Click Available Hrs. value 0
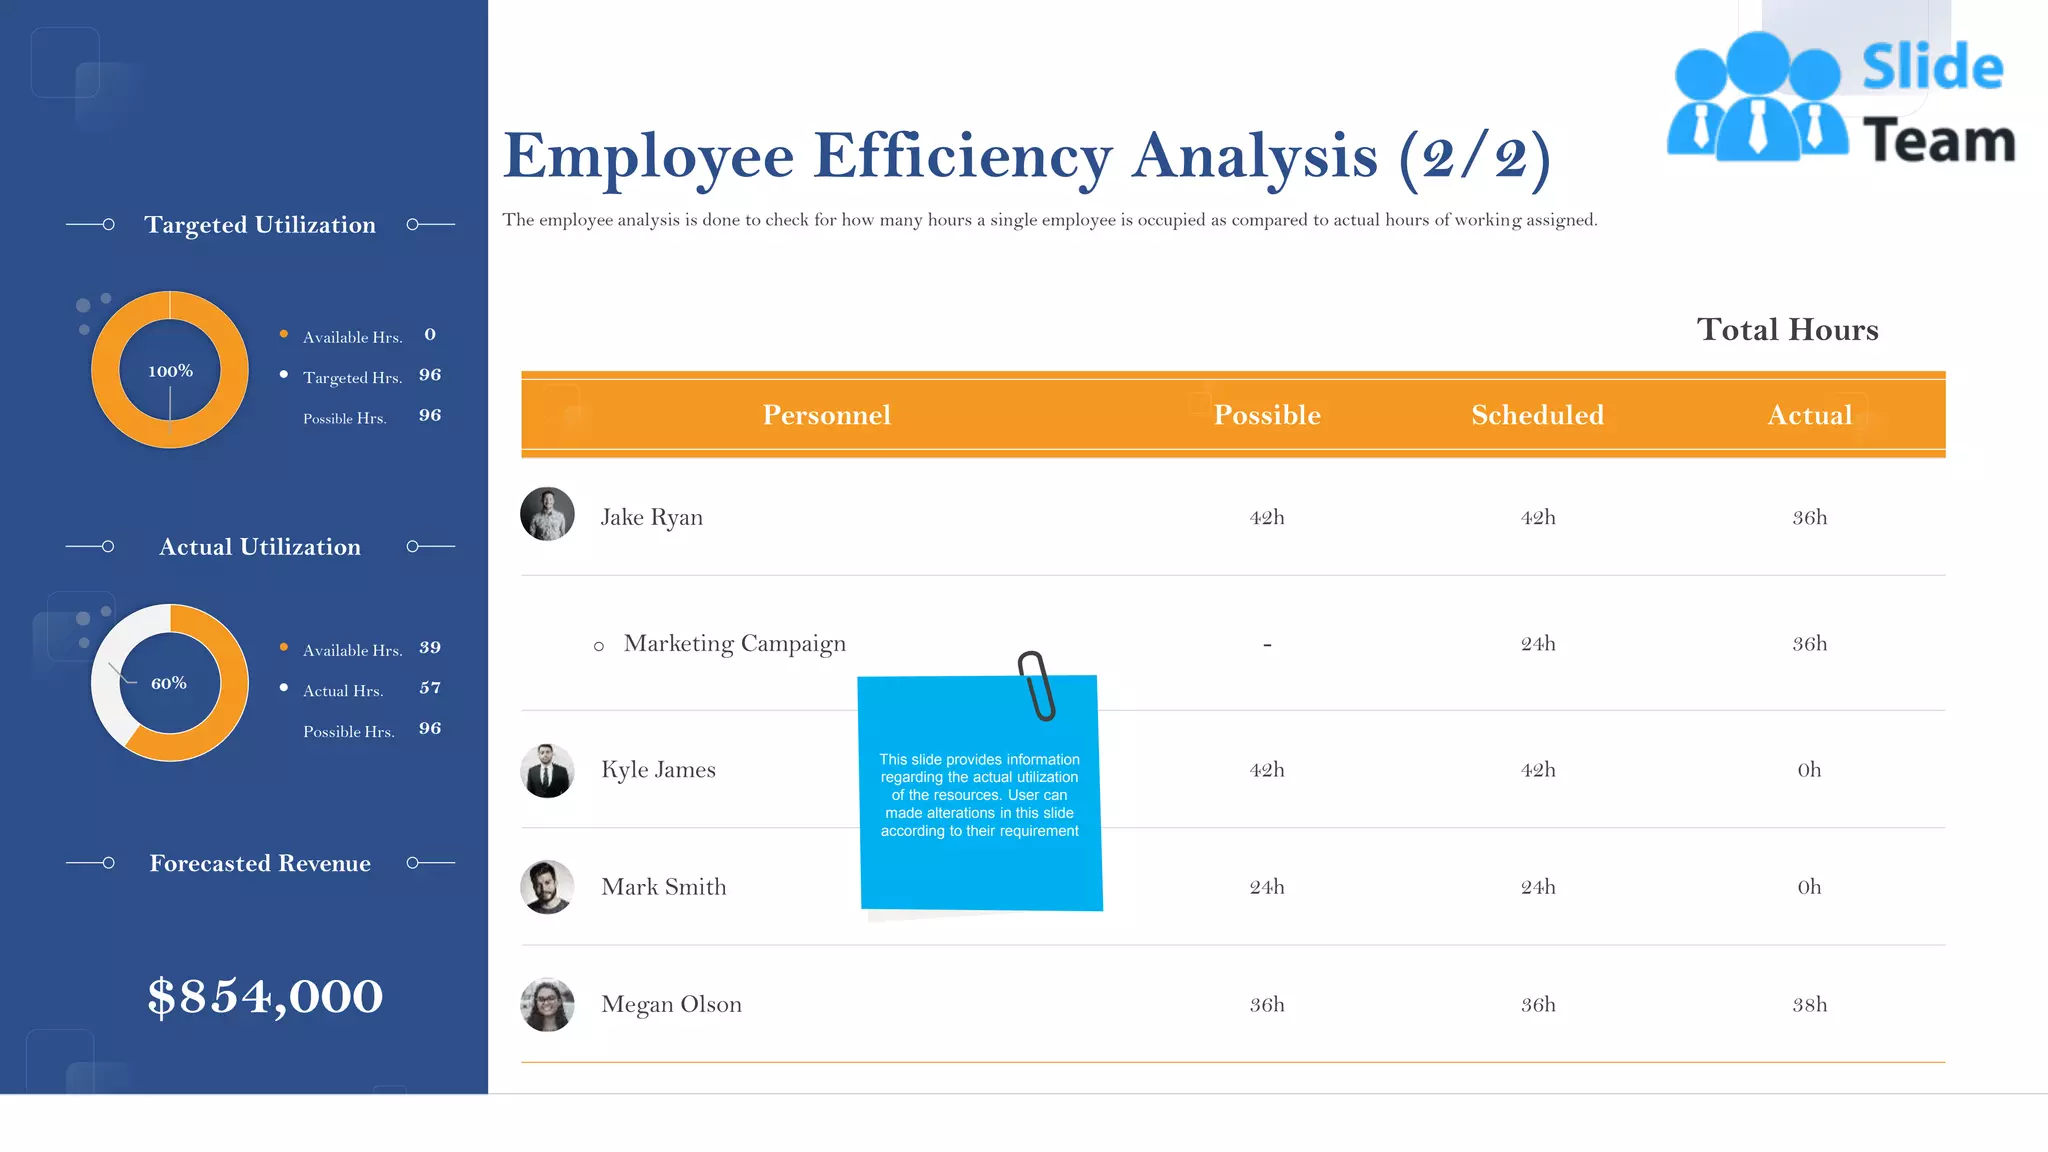The height and width of the screenshot is (1152, 2048). [x=430, y=334]
